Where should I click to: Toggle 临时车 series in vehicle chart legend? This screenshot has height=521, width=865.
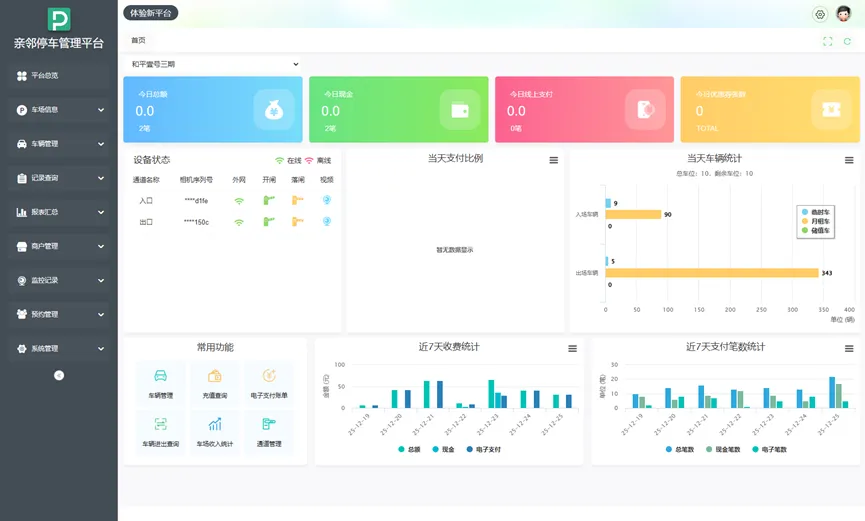[x=816, y=212]
